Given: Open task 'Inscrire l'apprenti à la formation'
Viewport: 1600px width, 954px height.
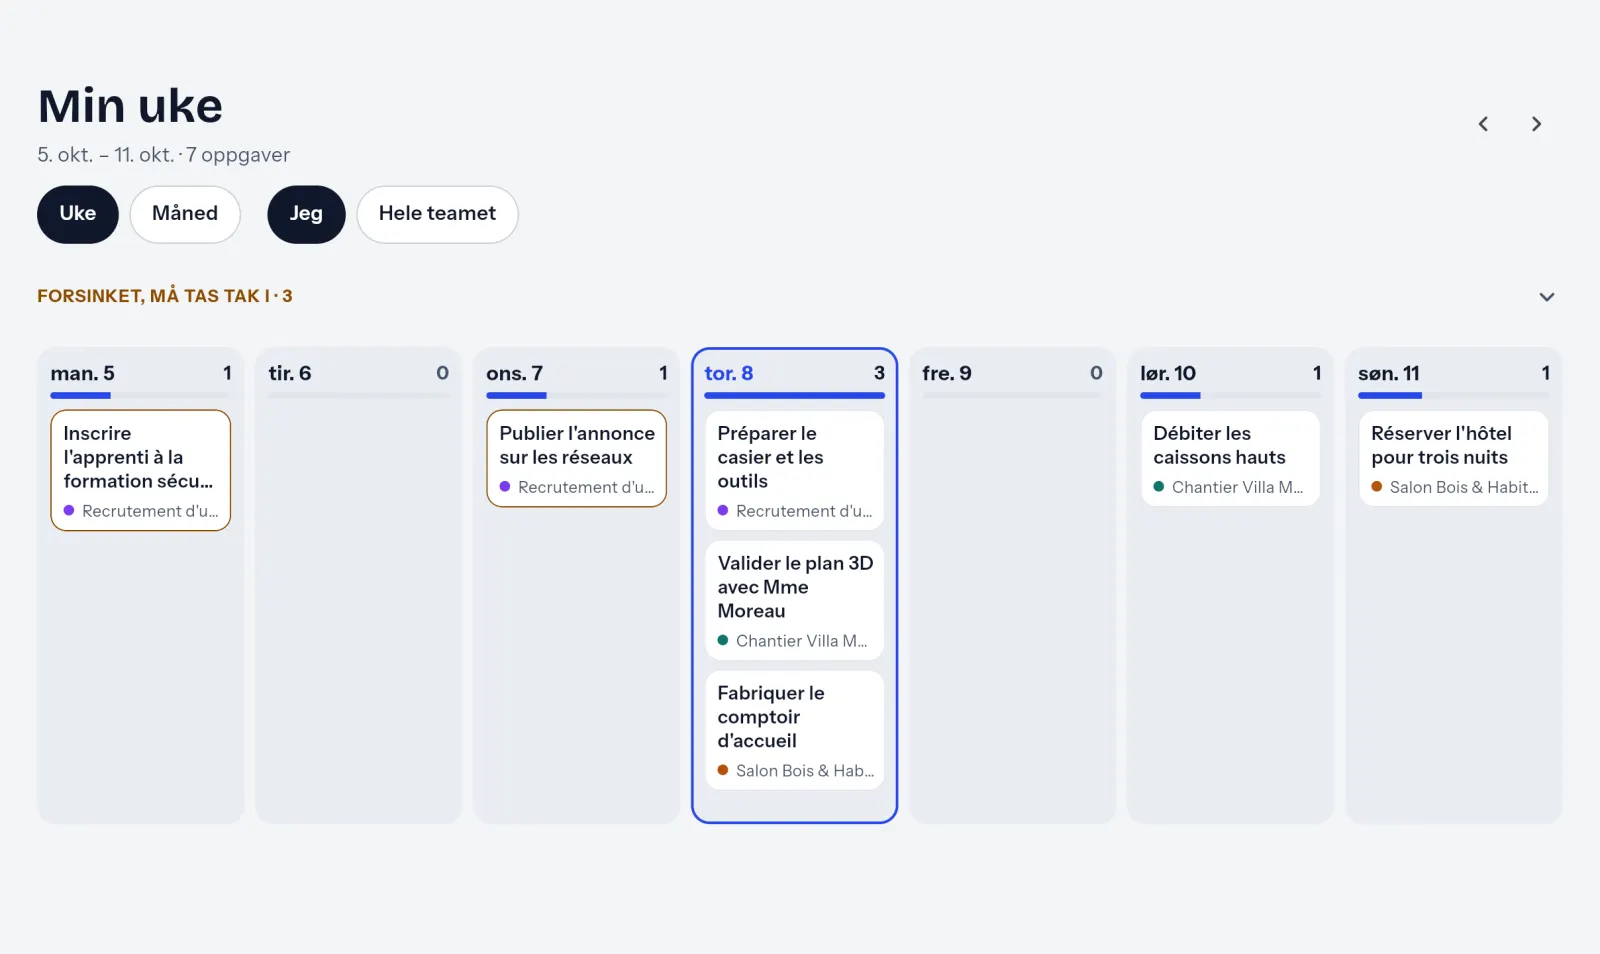Looking at the screenshot, I should tap(141, 470).
